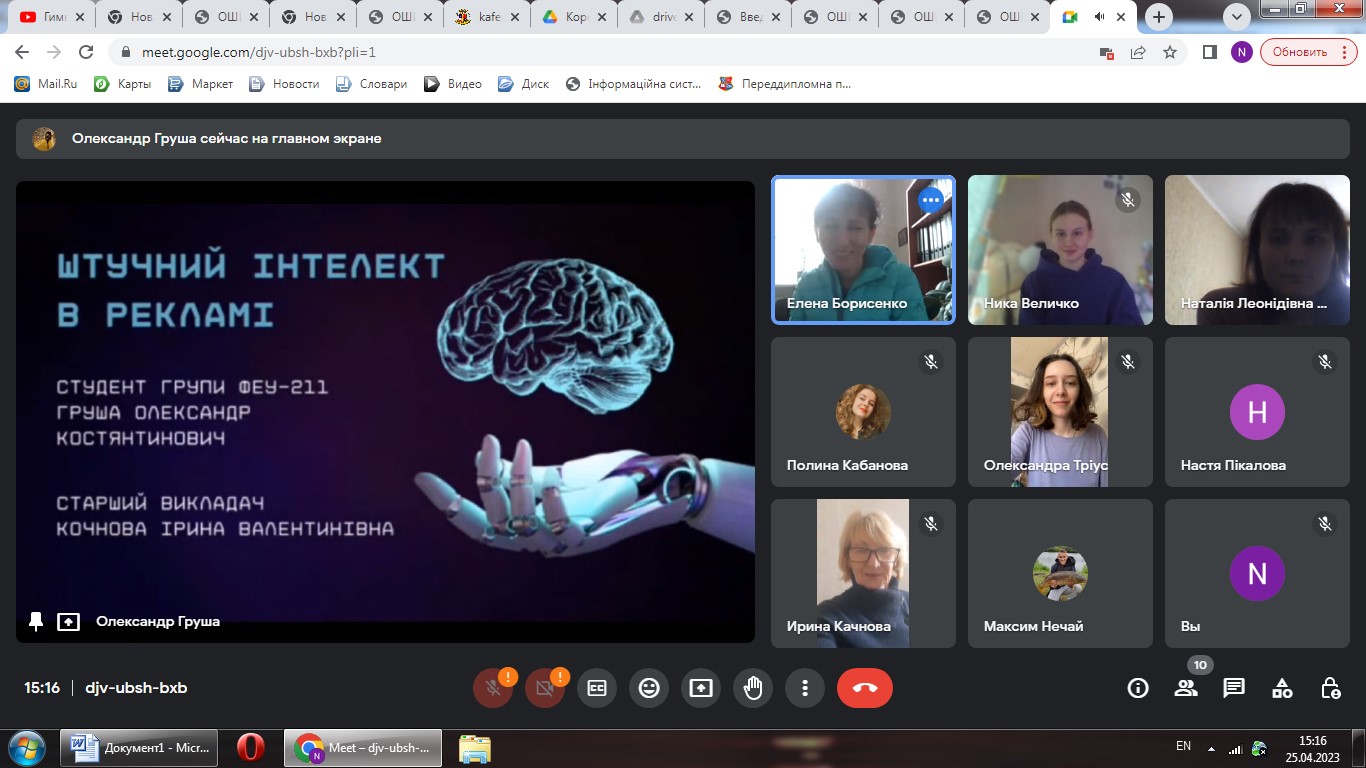
Task: Open more options three-dot menu
Action: 805,688
